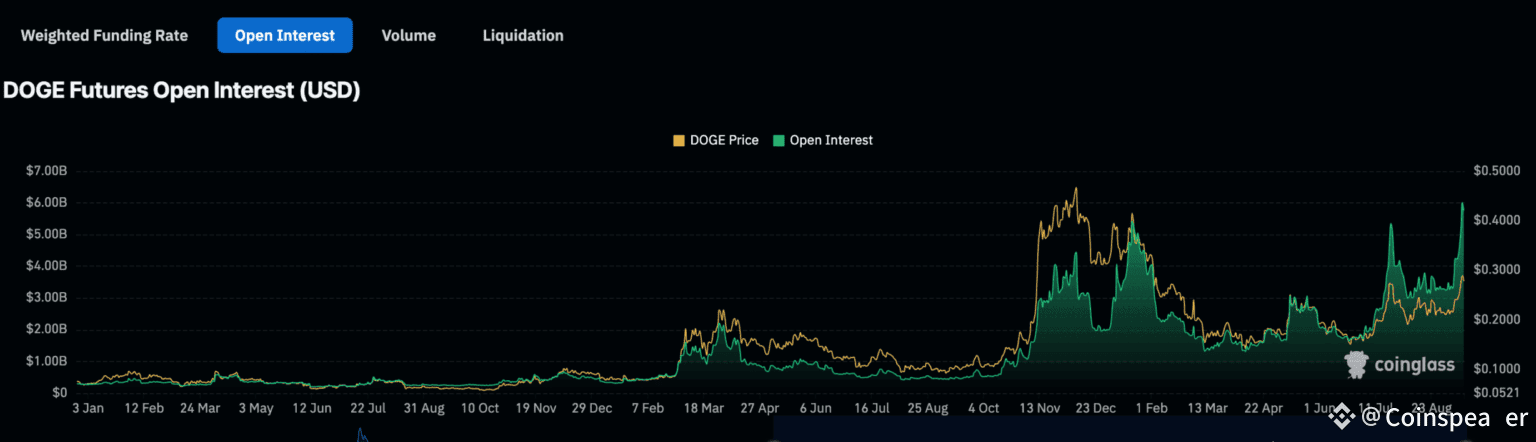Screen dimensions: 1536x442
Task: Toggle the DOGE Price legend series
Action: point(716,140)
